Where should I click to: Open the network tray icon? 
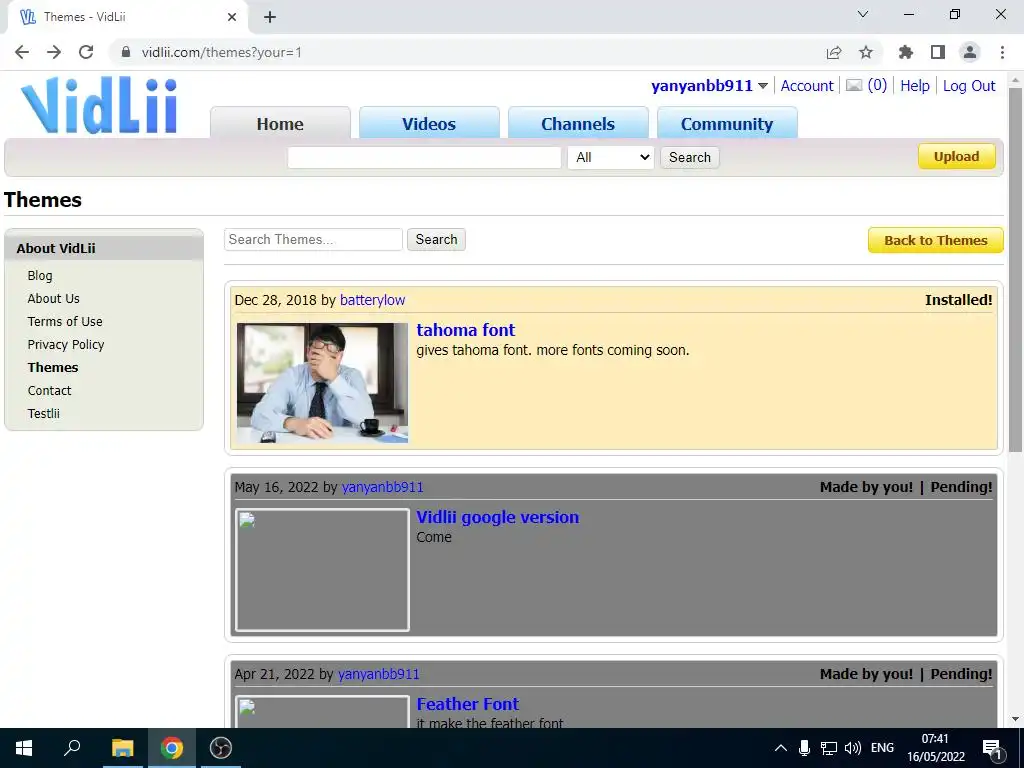point(829,748)
